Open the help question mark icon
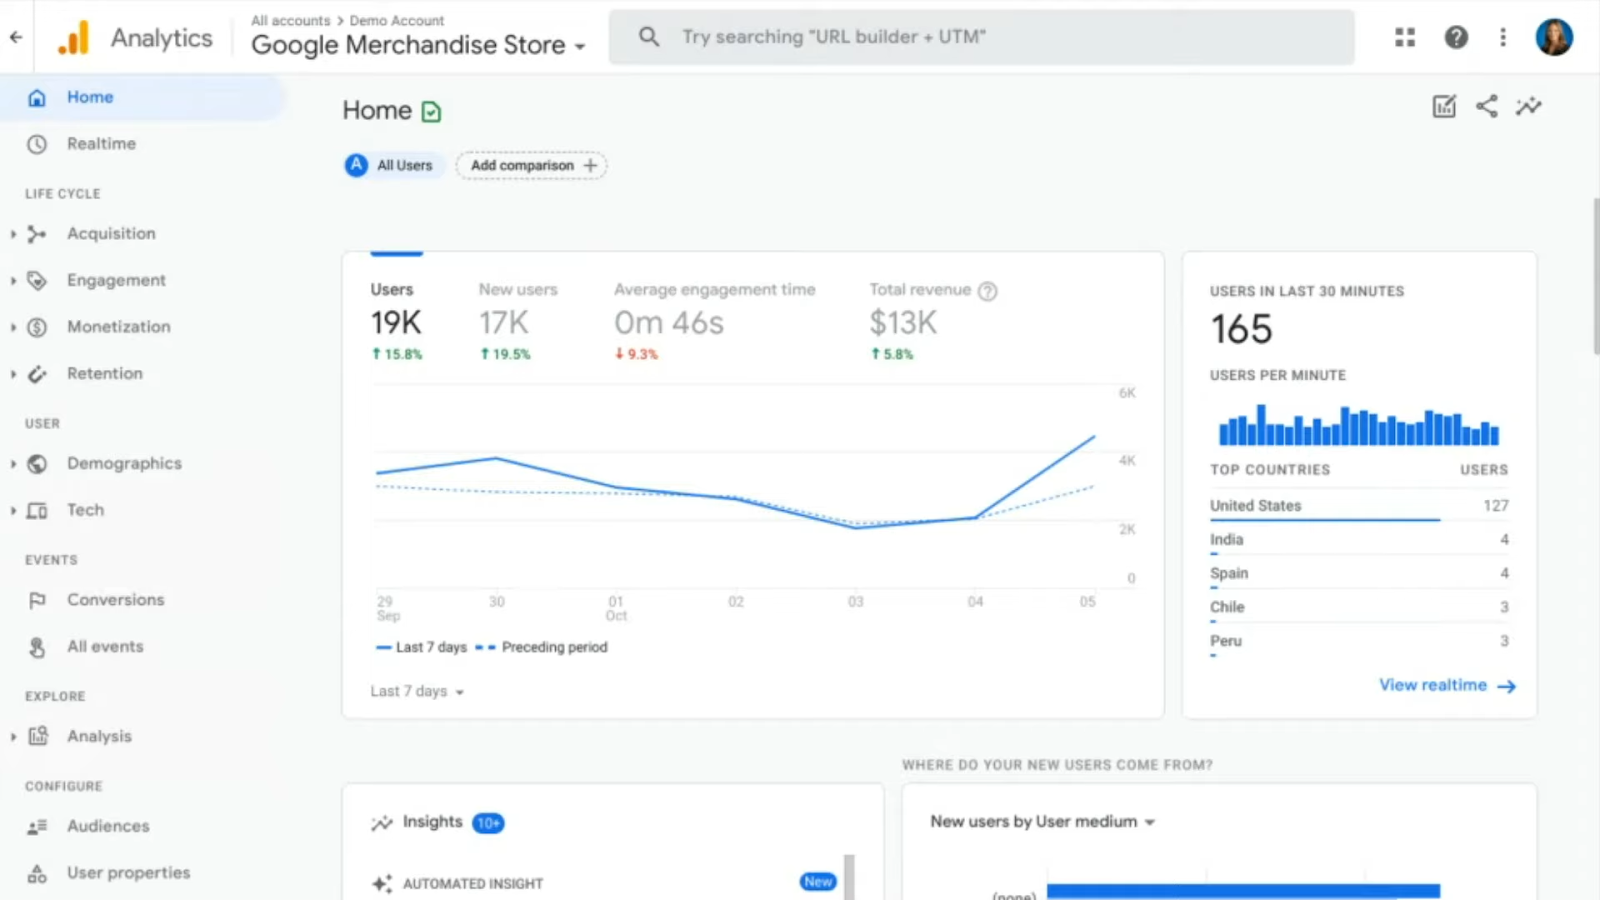1600x900 pixels. (x=1456, y=37)
